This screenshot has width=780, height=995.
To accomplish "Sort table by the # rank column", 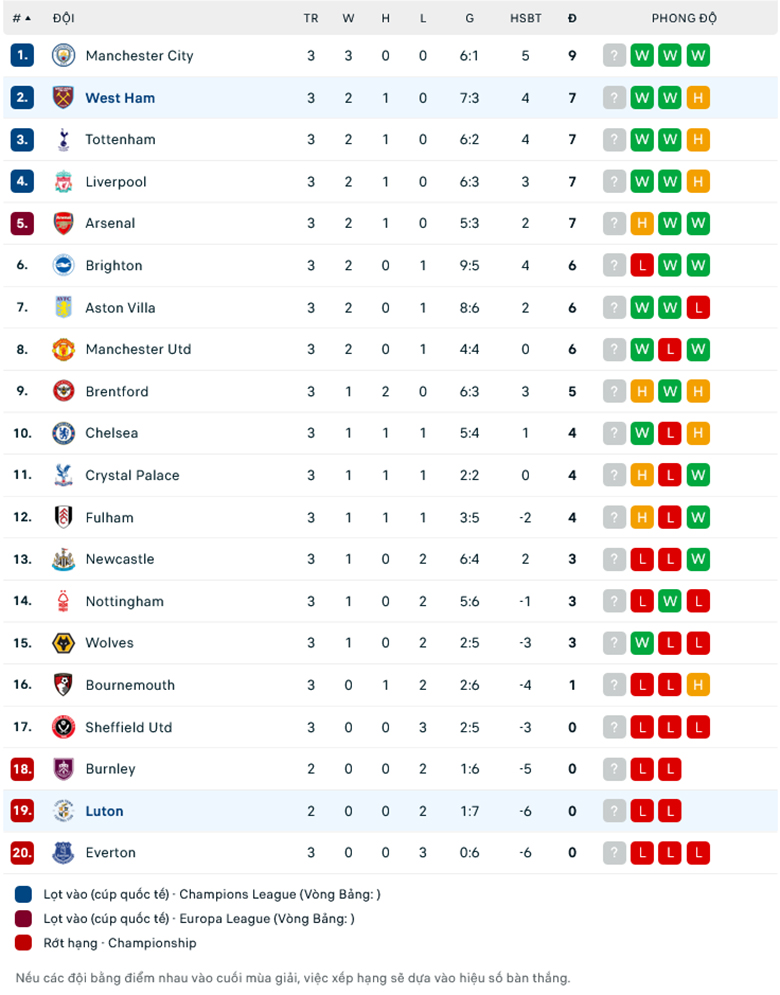I will (21, 18).
